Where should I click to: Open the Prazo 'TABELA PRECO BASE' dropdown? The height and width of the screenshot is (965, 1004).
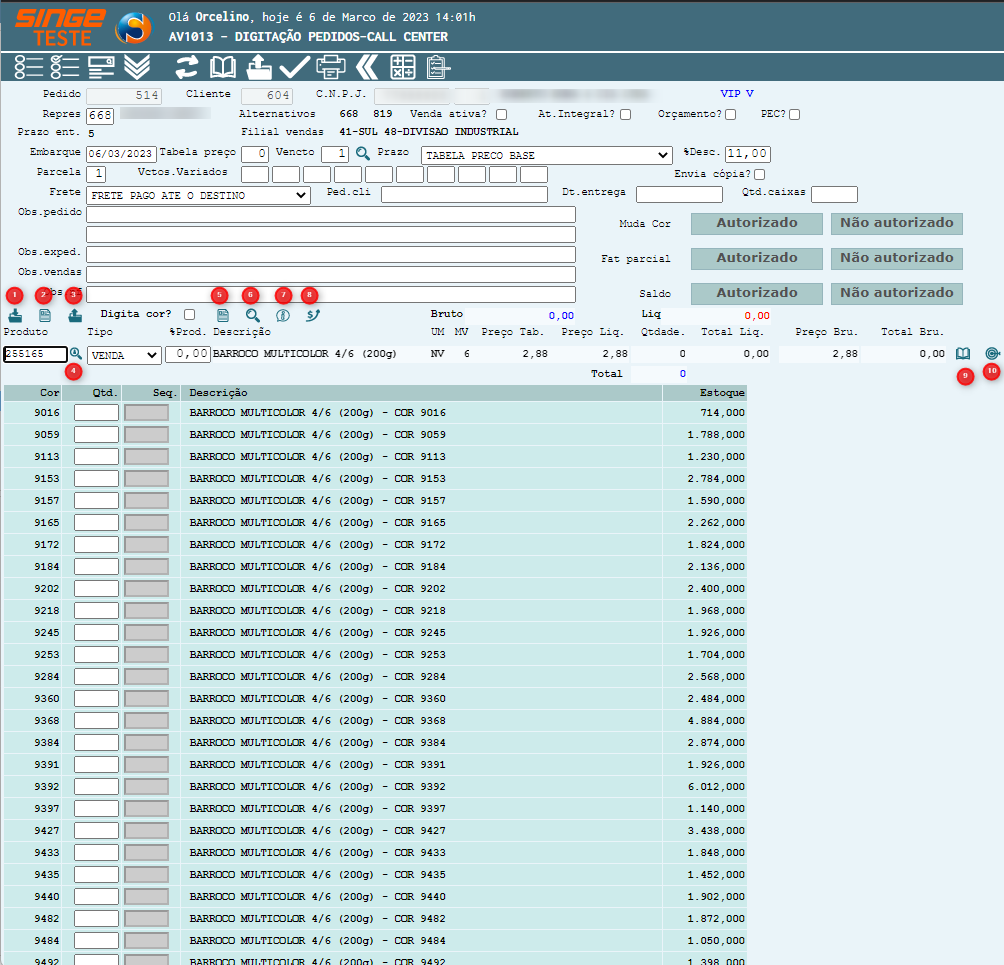[x=546, y=155]
